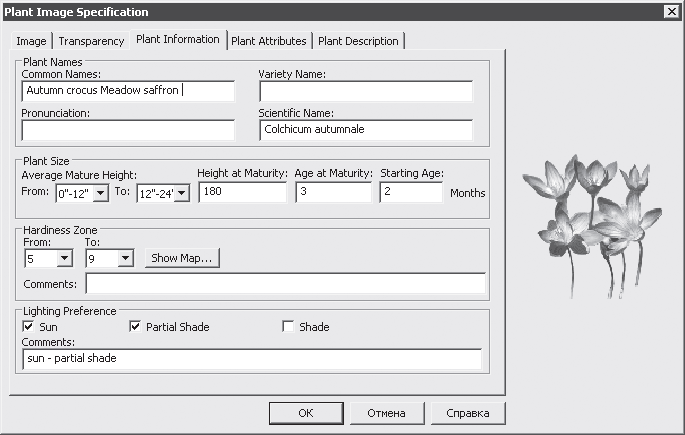Open the Hardiness Zone From dropdown
685x435 pixels.
(65, 258)
